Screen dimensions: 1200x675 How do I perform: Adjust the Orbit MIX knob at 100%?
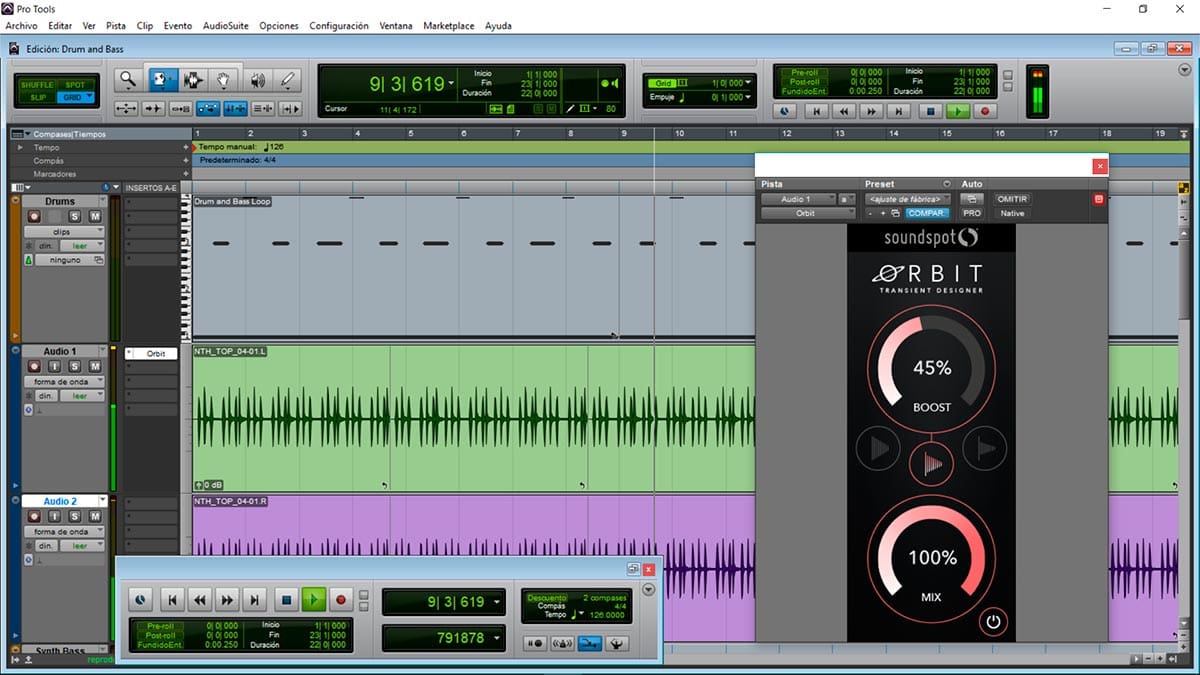pos(931,558)
